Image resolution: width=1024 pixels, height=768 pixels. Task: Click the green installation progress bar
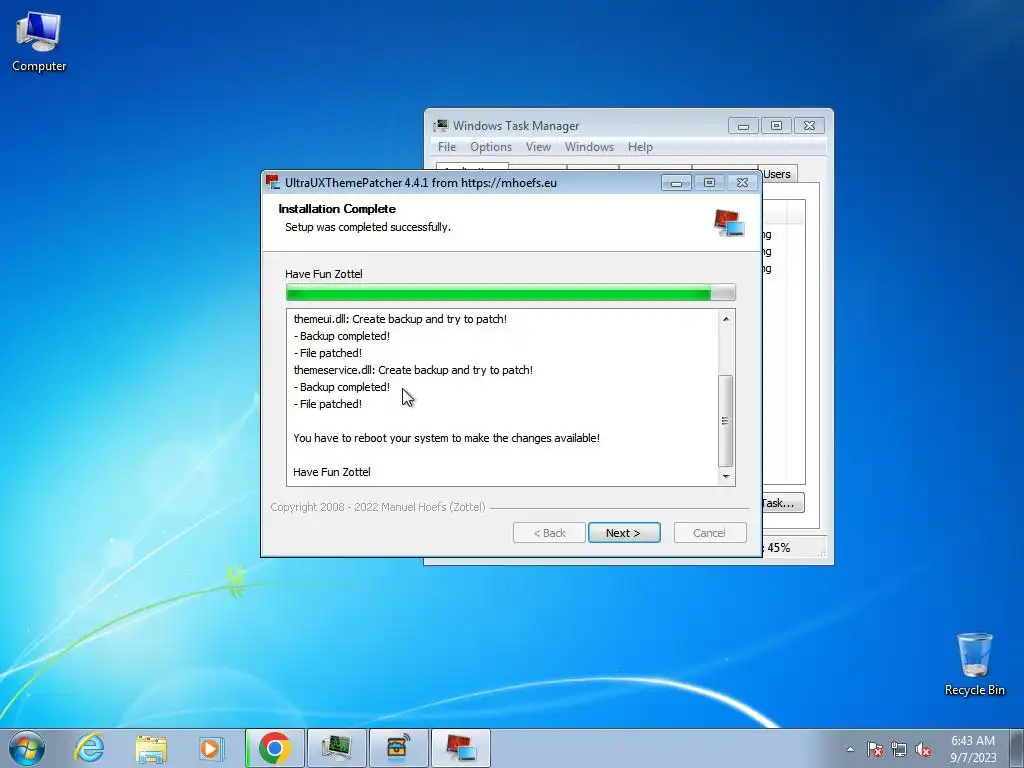pos(510,293)
